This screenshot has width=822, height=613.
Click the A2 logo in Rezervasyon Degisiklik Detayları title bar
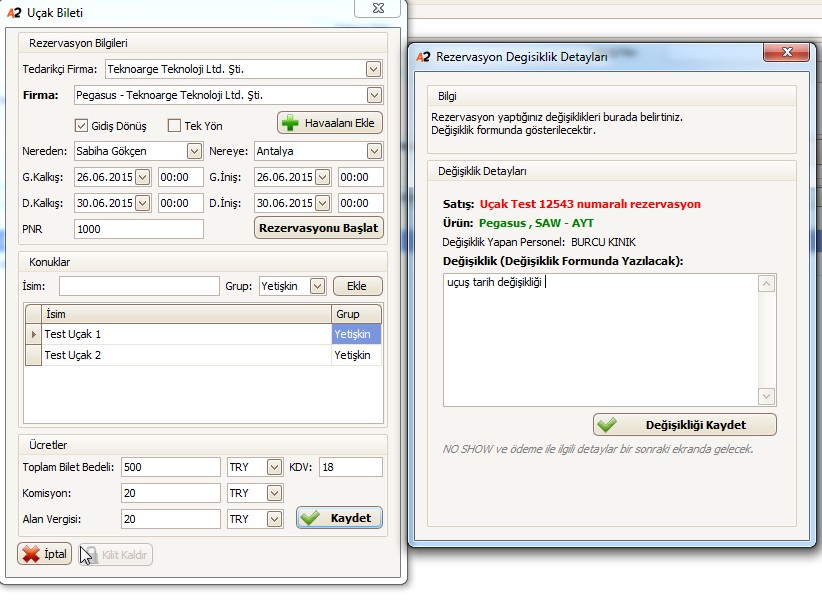click(x=423, y=57)
